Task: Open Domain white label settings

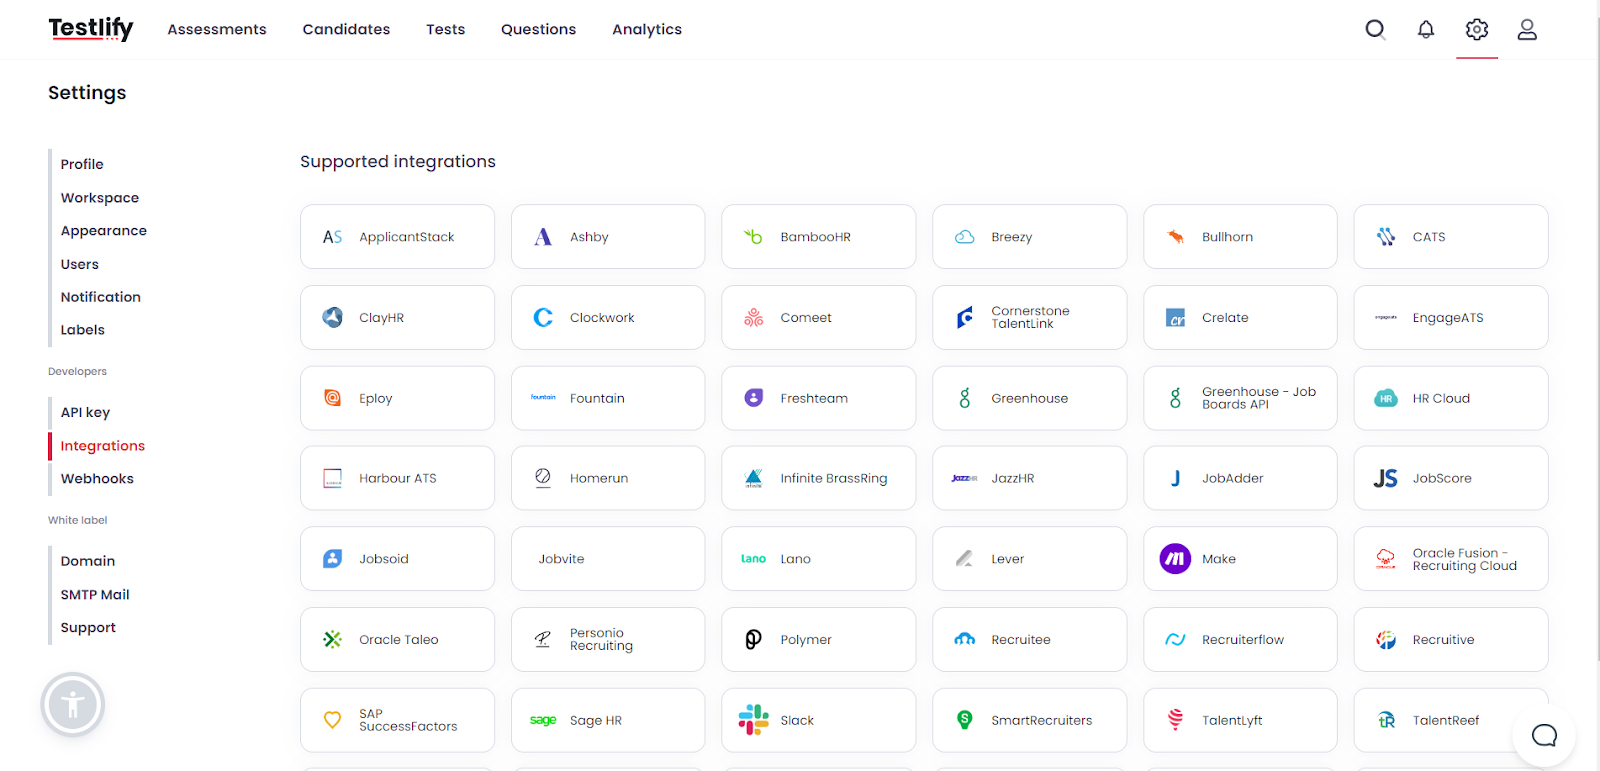Action: 88,561
